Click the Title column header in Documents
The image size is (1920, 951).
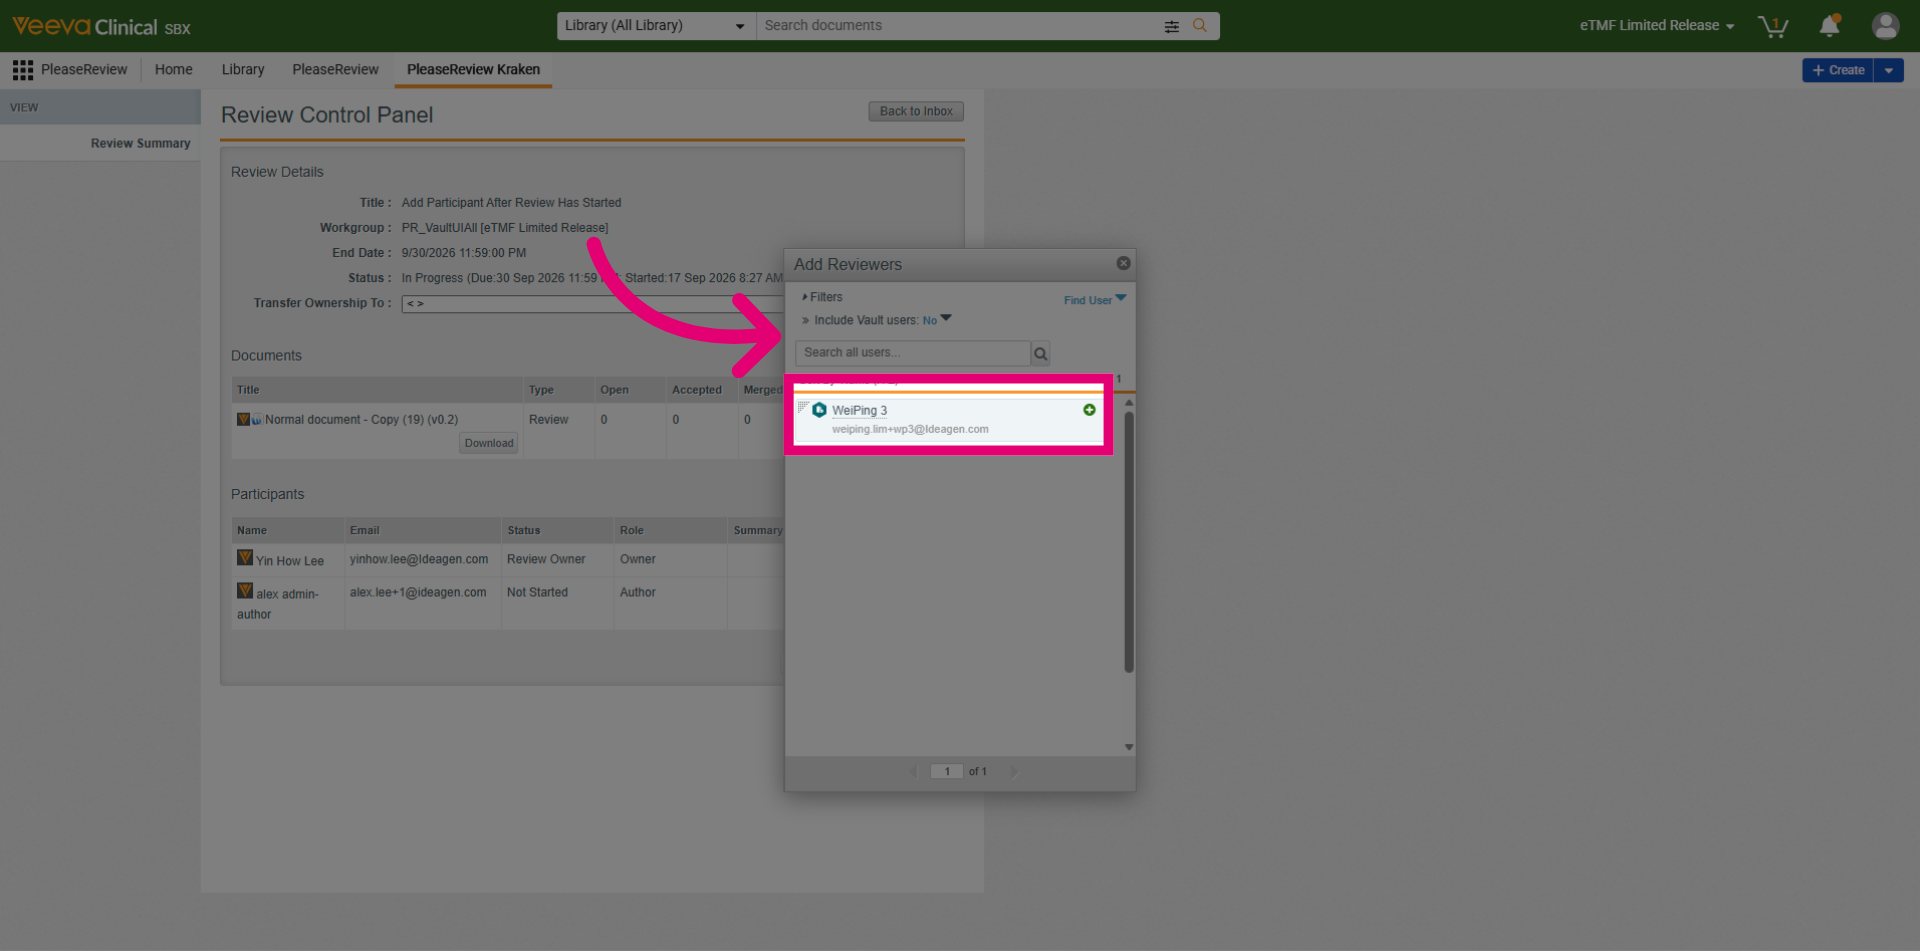tap(377, 390)
